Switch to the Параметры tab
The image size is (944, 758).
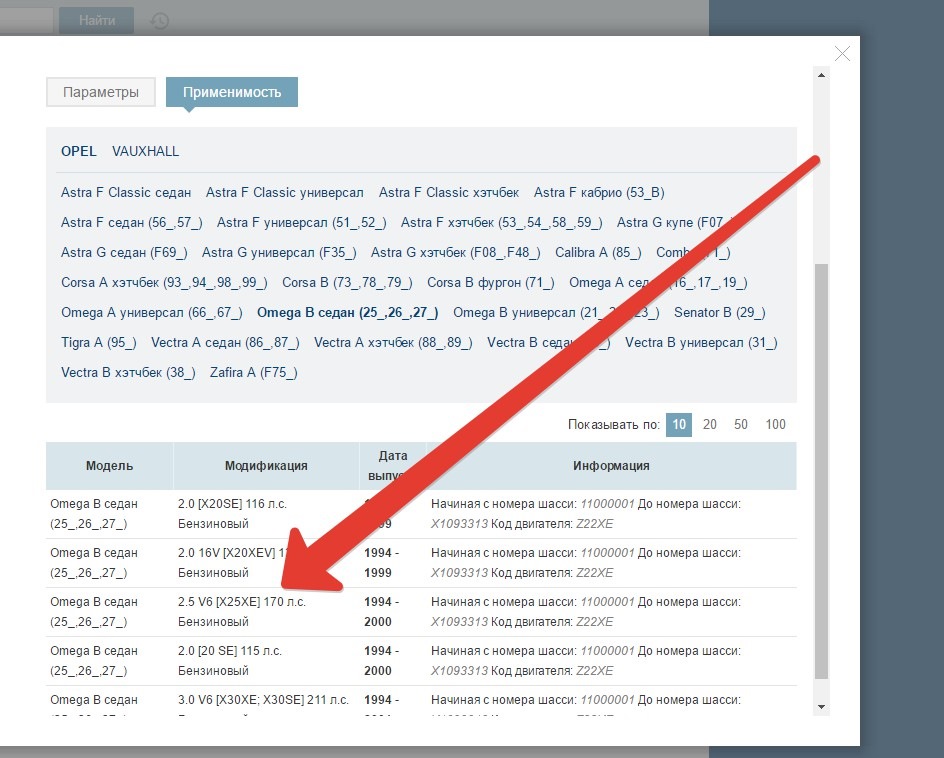pyautogui.click(x=101, y=92)
